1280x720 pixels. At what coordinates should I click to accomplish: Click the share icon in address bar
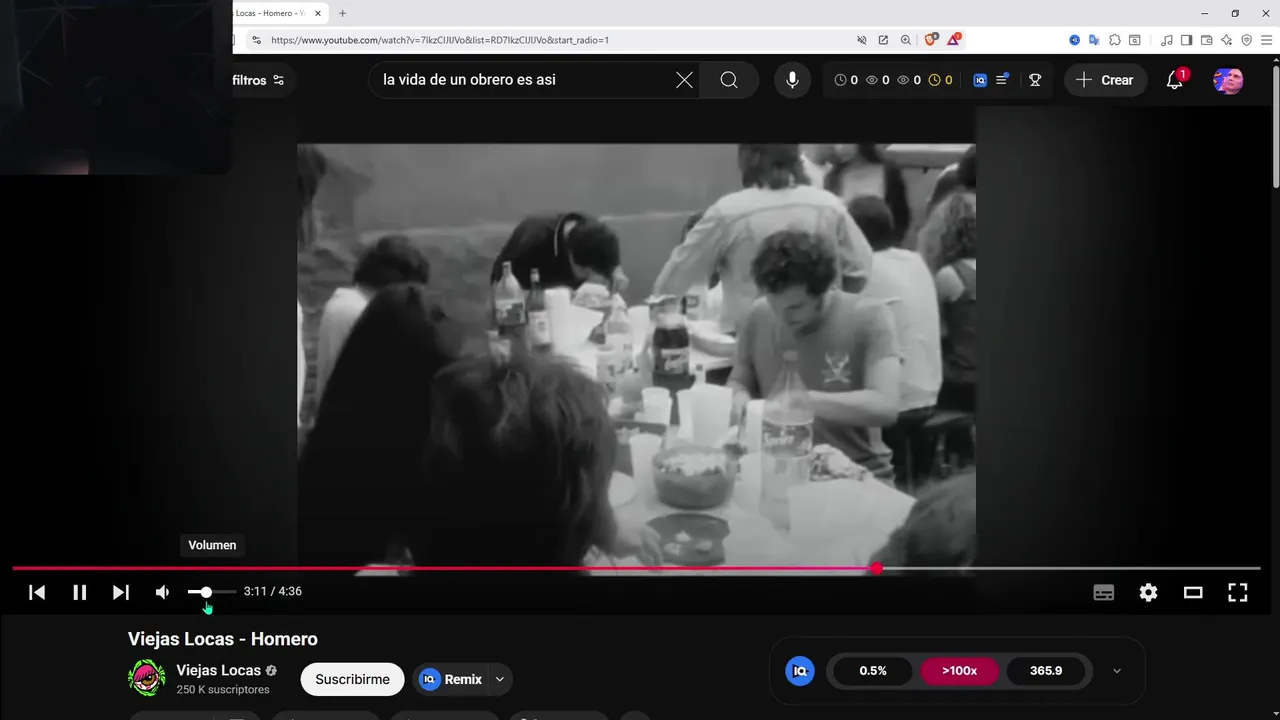point(883,40)
